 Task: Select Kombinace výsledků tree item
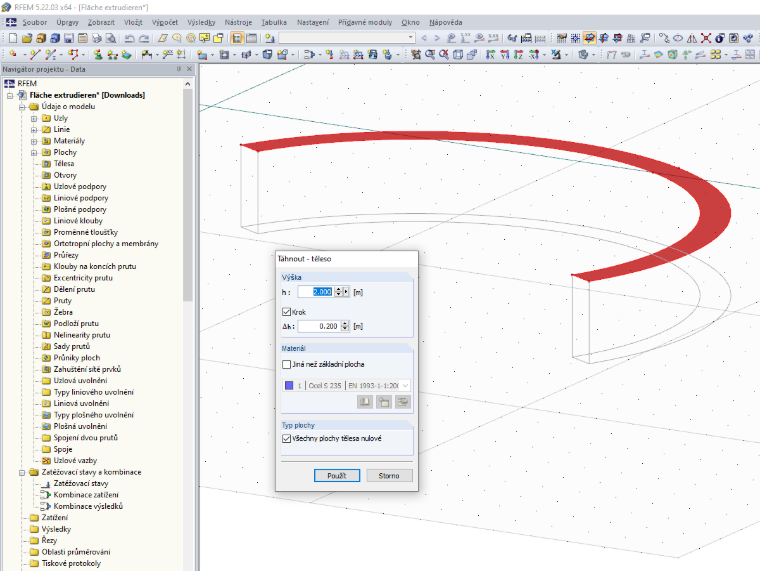pyautogui.click(x=88, y=506)
